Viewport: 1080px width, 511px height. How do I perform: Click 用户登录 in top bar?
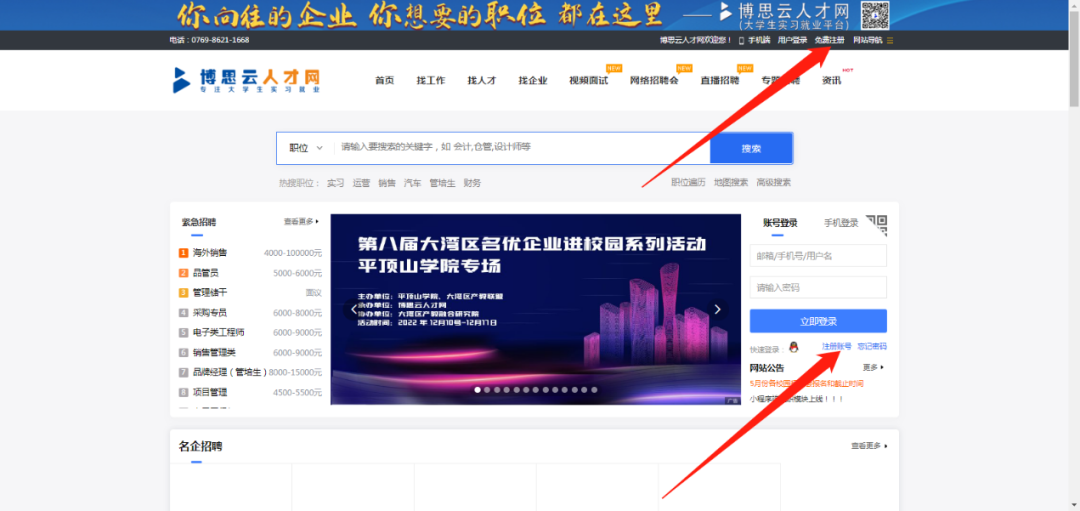click(792, 41)
